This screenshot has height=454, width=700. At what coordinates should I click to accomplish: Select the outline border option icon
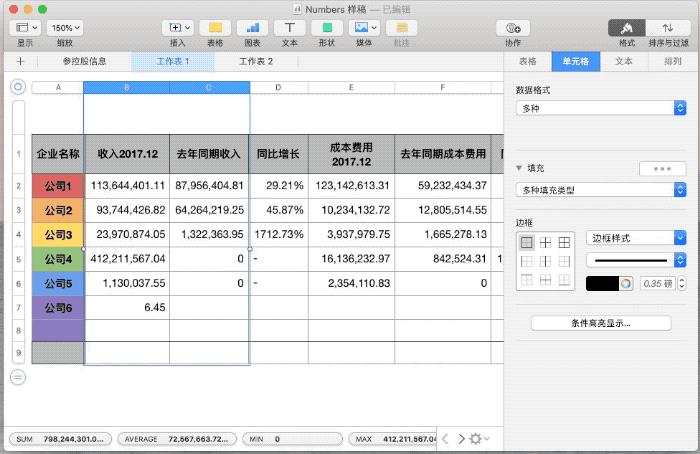pos(527,242)
